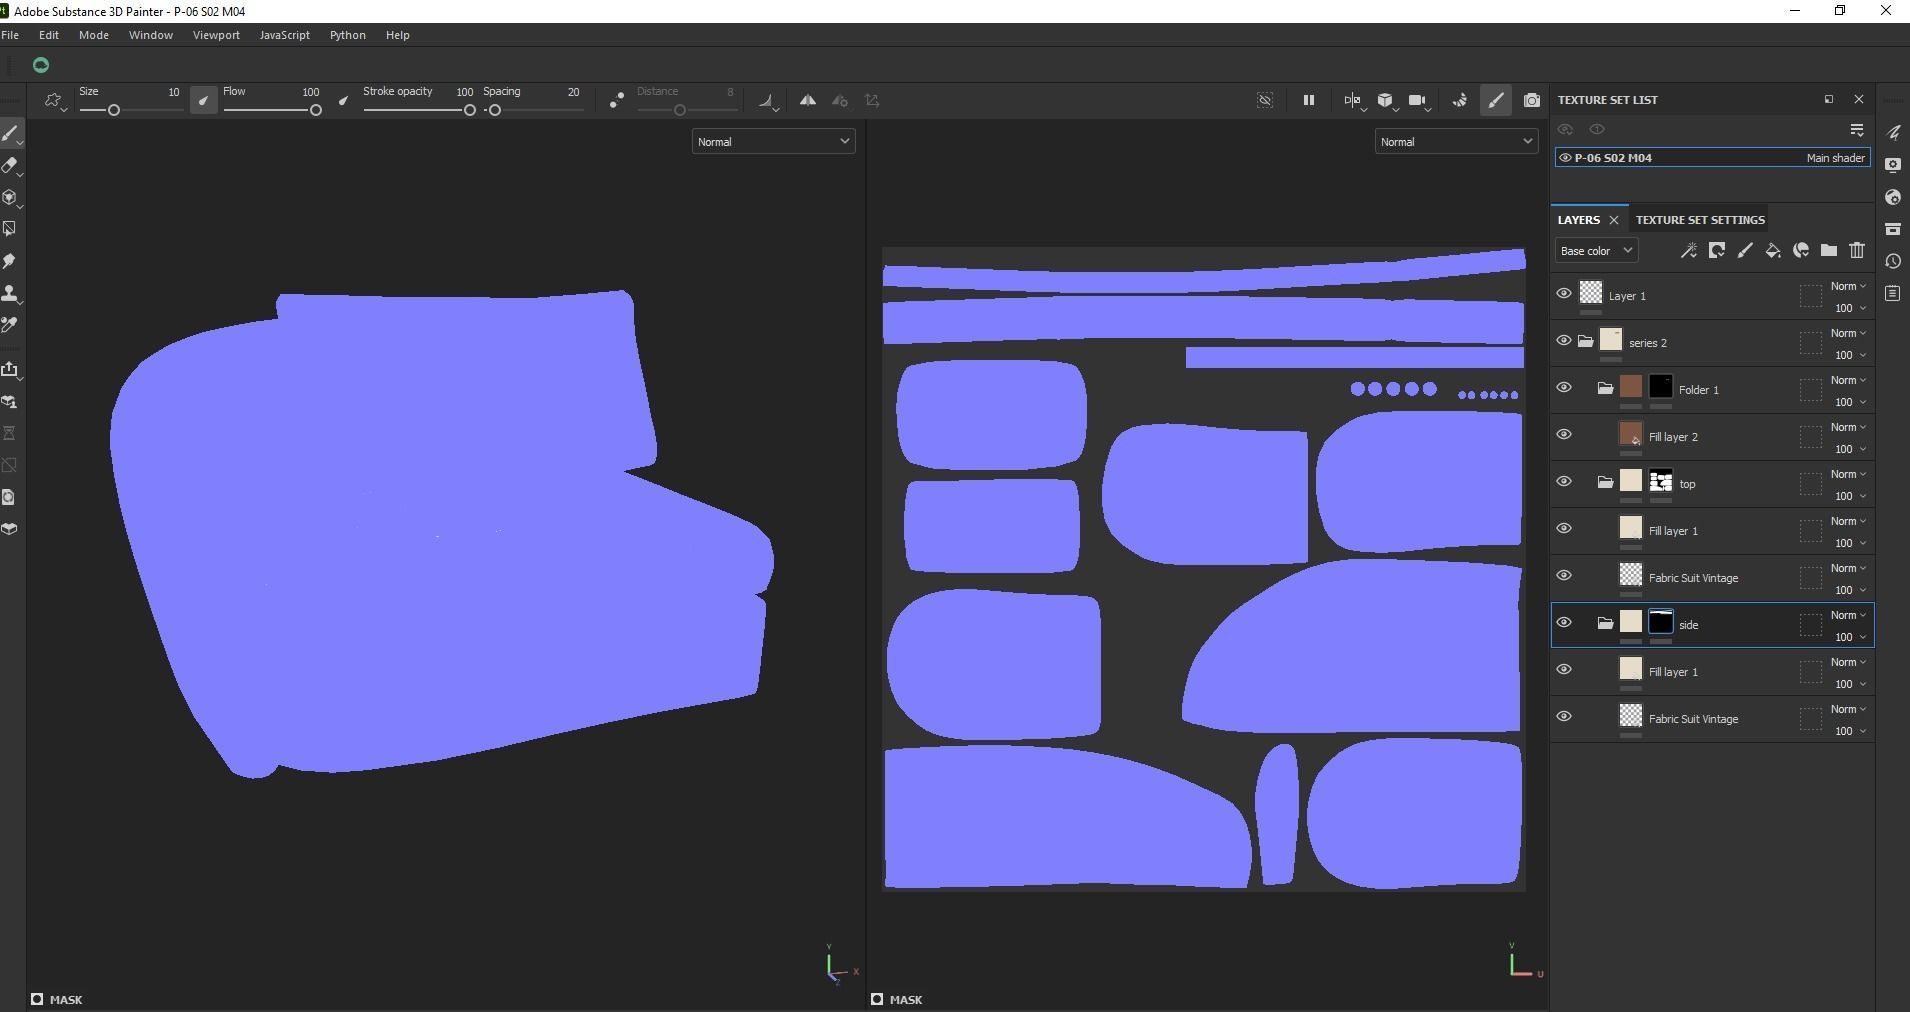Select the Paint brush tool
1910x1012 pixels.
10,133
